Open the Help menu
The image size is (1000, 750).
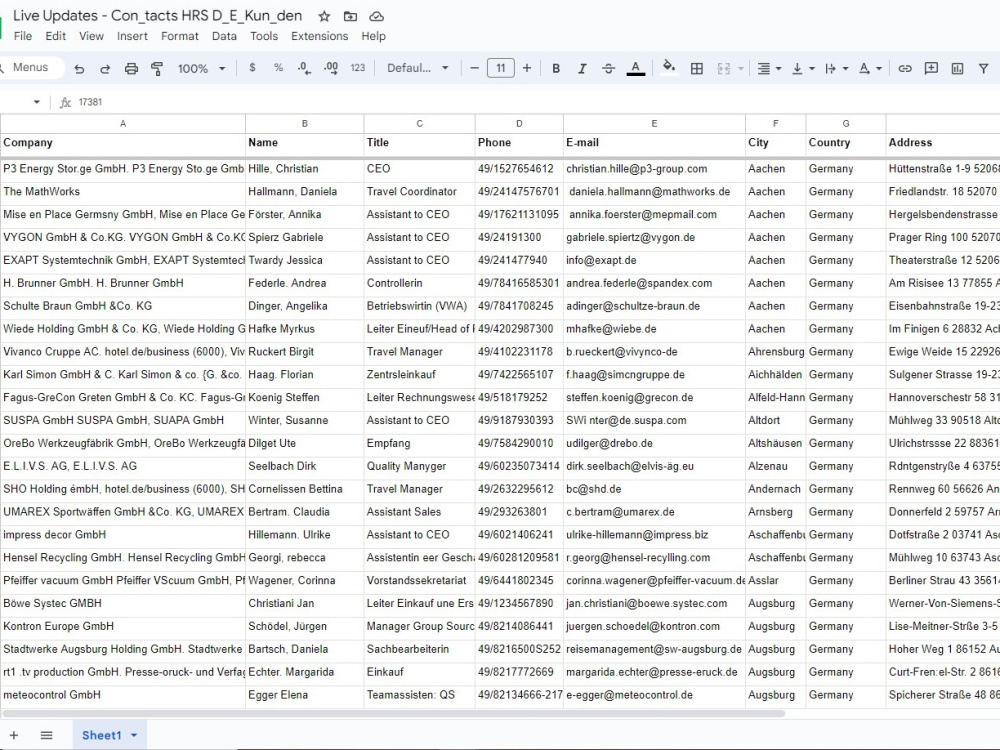pos(373,36)
